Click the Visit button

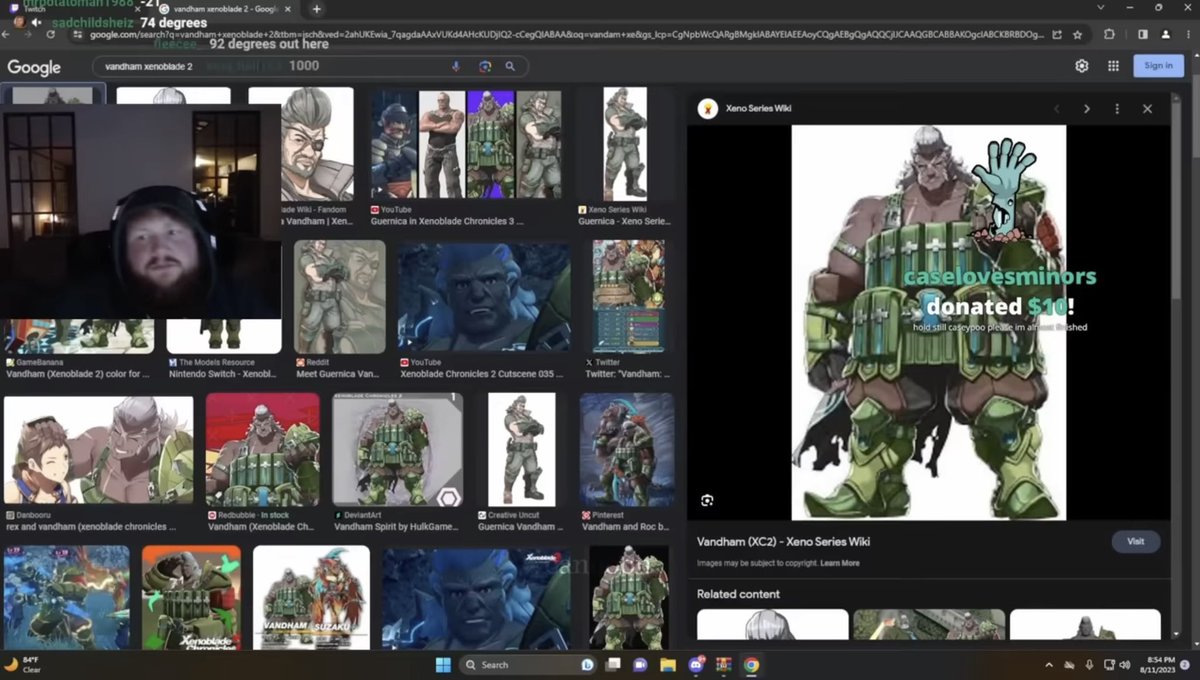coord(1136,541)
